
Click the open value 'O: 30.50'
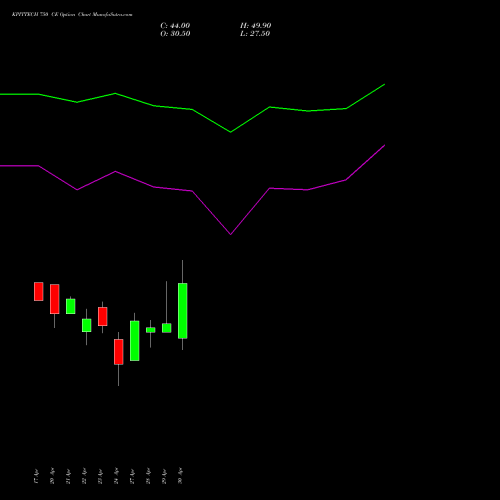pyautogui.click(x=175, y=34)
